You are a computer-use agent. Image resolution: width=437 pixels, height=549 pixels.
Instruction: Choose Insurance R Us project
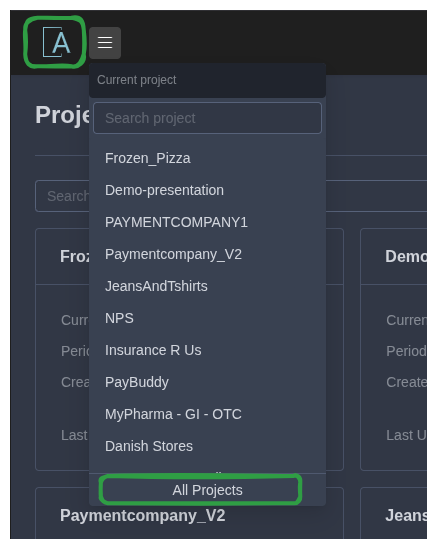tap(207, 350)
